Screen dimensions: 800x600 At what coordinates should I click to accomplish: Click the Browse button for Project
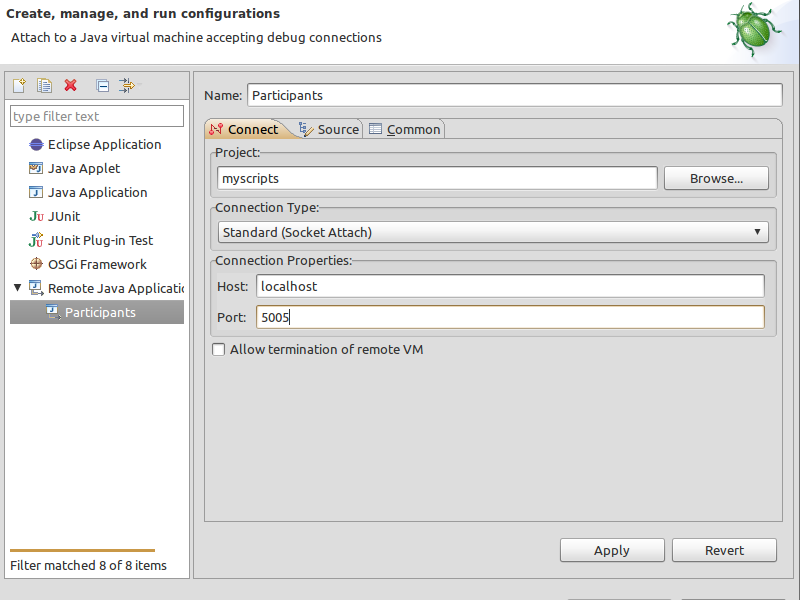[x=716, y=179]
